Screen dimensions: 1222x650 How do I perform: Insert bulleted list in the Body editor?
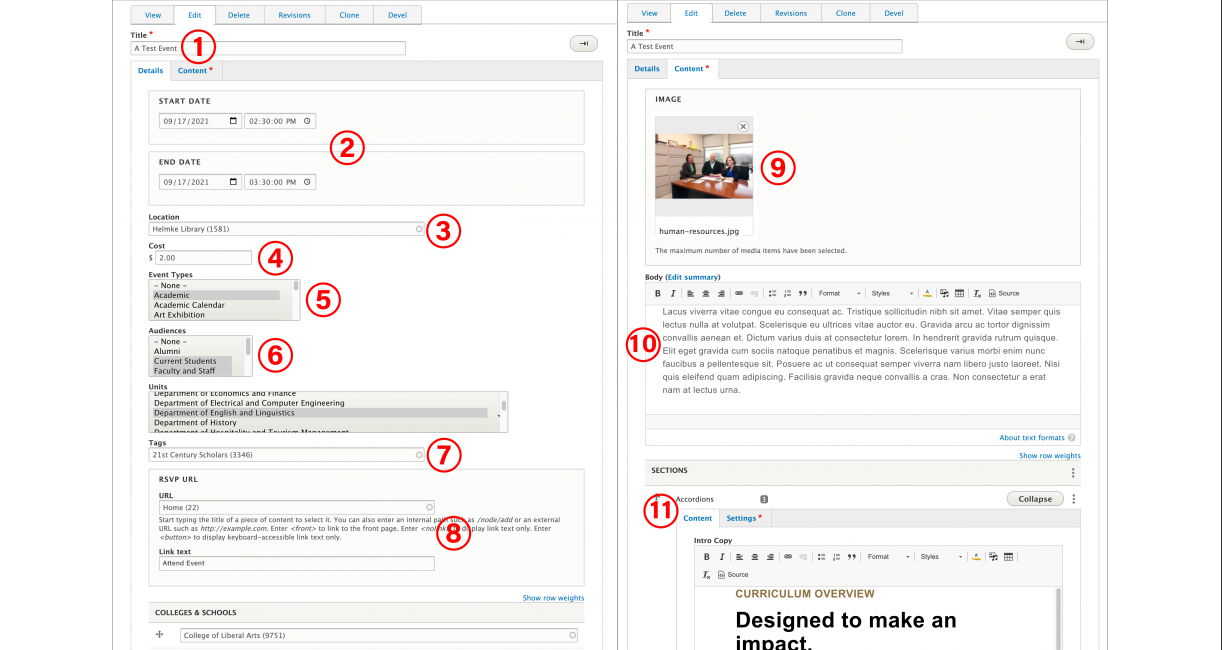772,293
